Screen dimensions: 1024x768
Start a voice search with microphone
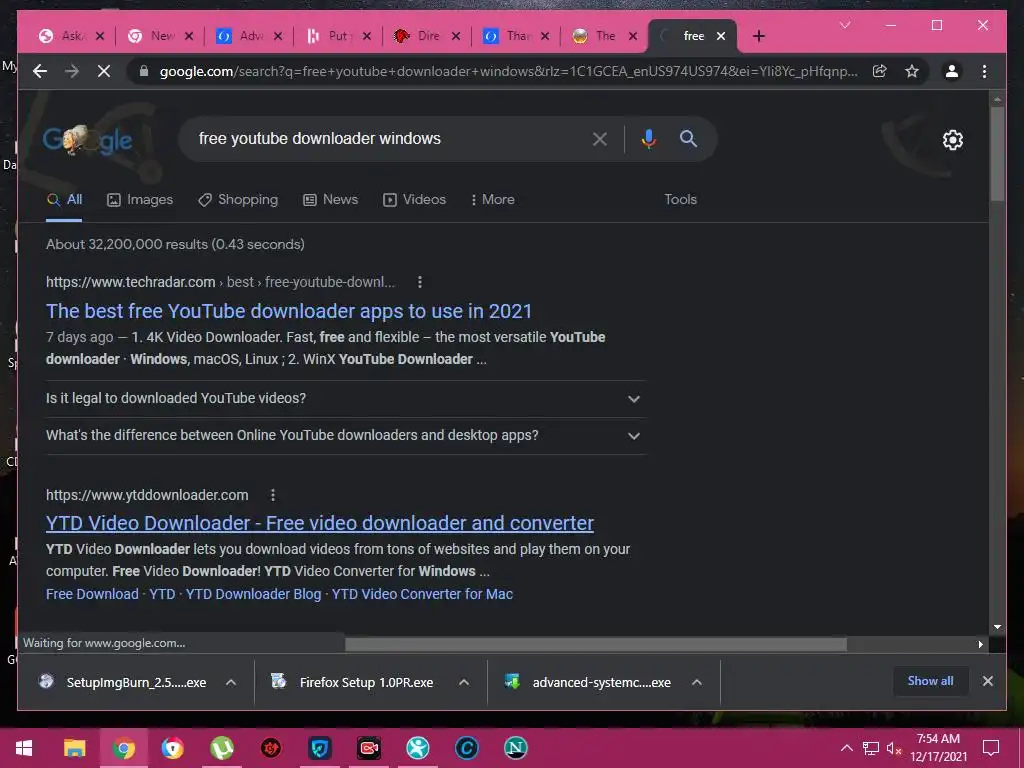648,138
